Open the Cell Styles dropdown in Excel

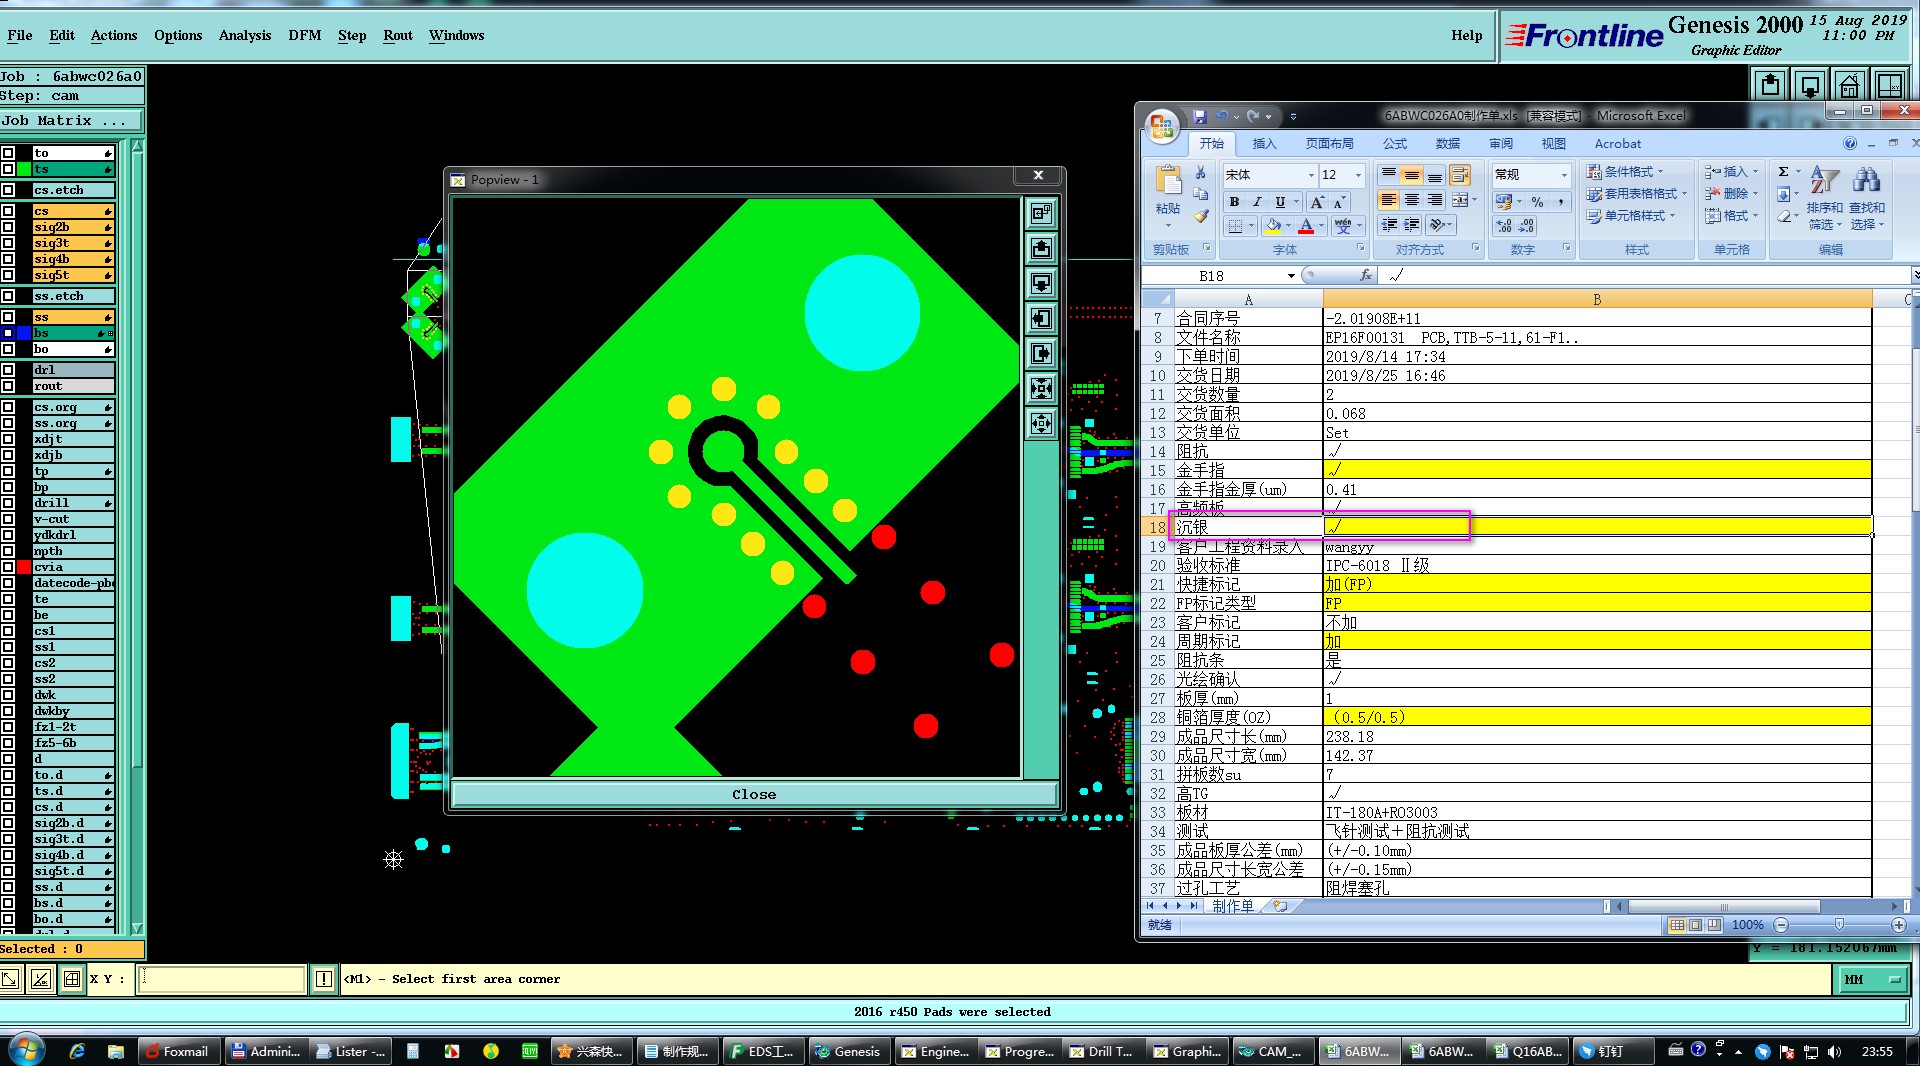click(x=1631, y=216)
